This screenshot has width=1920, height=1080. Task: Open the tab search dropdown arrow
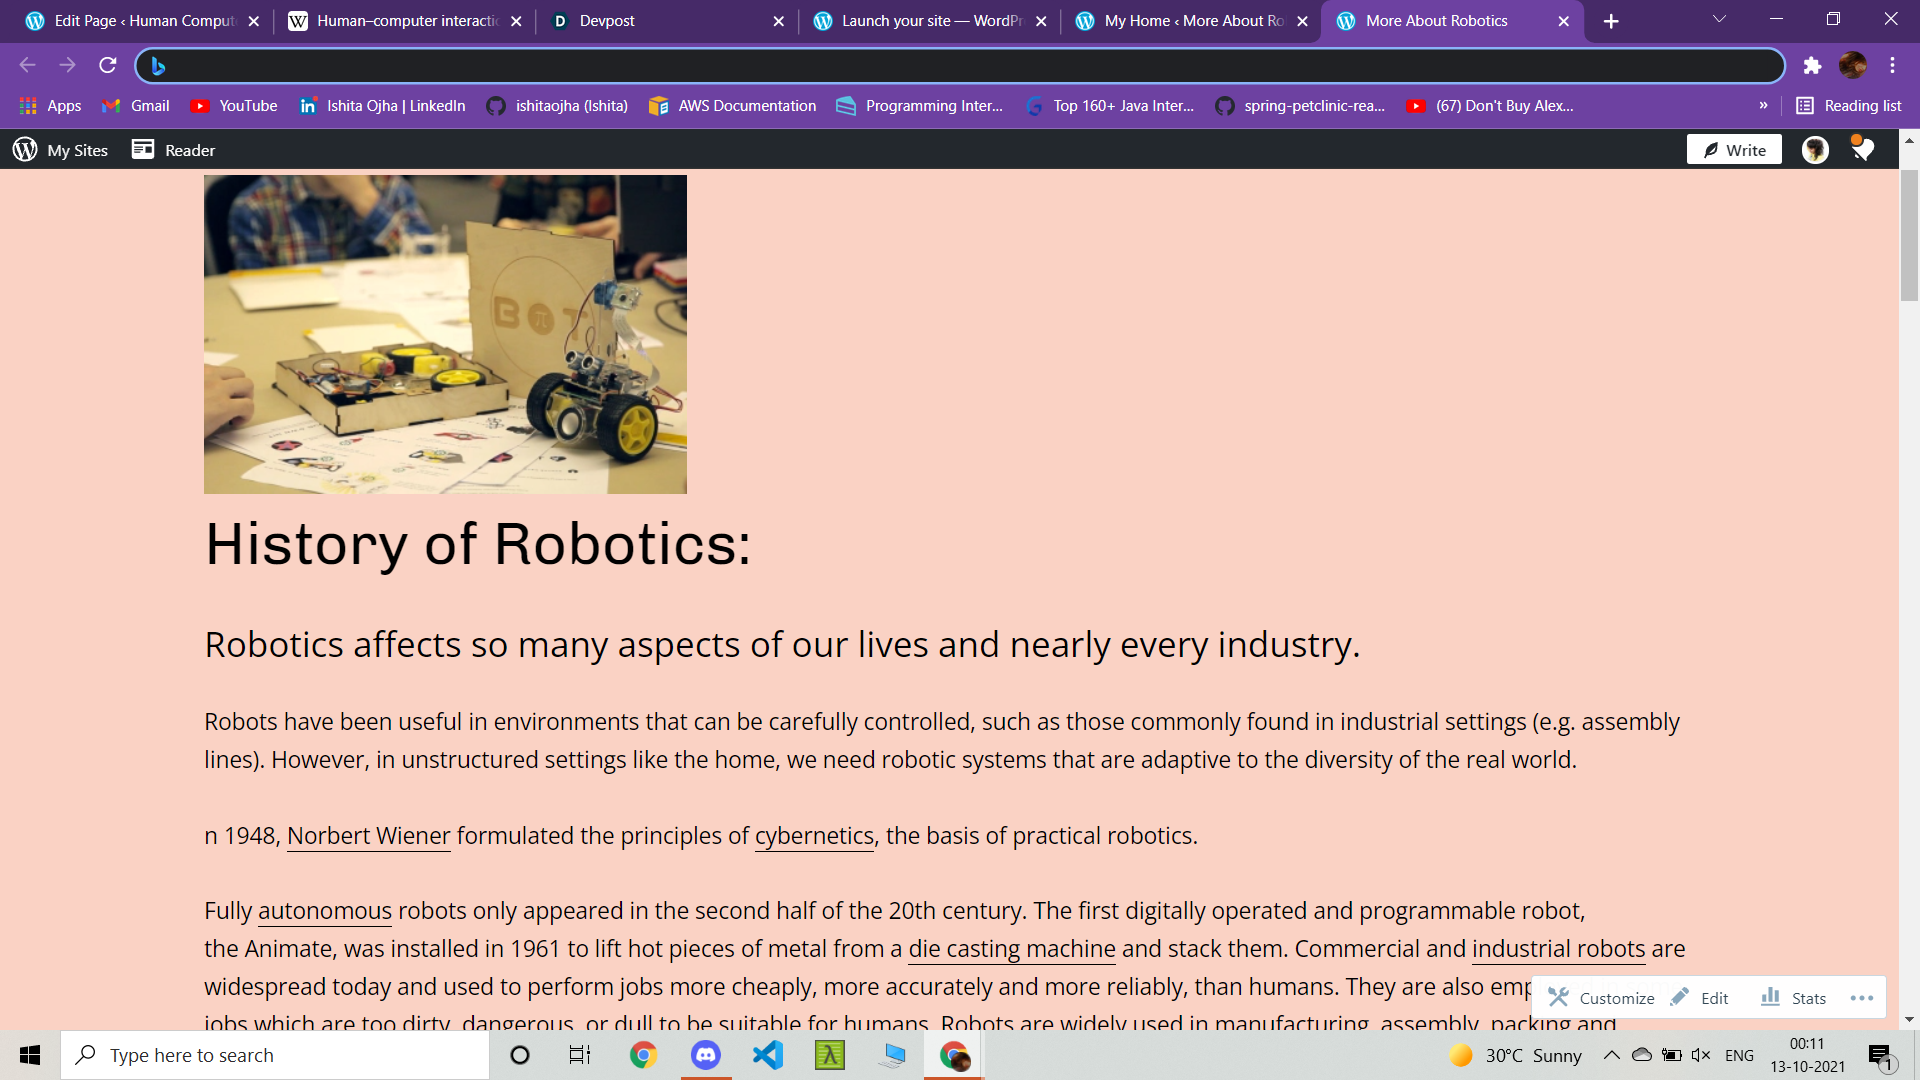[1719, 19]
